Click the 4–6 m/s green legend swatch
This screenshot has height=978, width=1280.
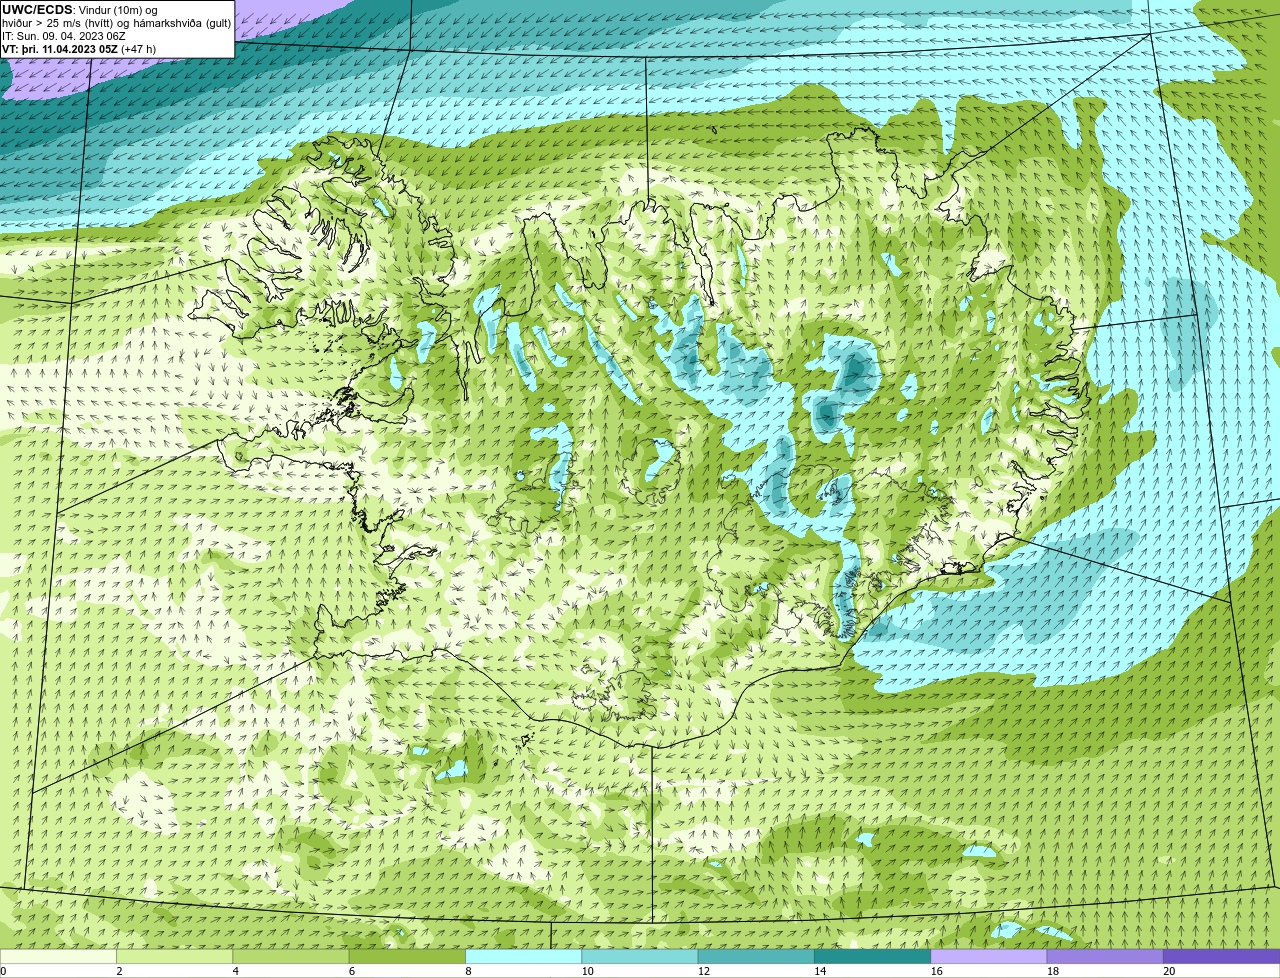coord(291,956)
